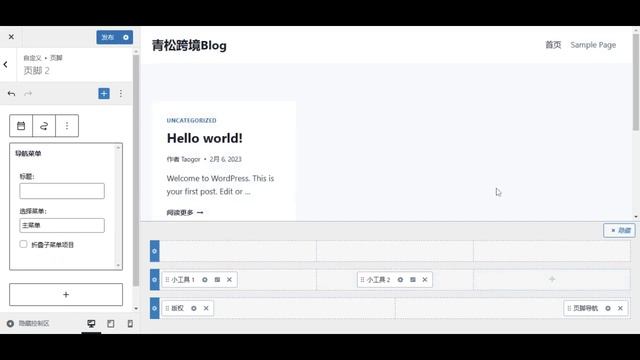Close the customizer with the X icon

pos(11,37)
